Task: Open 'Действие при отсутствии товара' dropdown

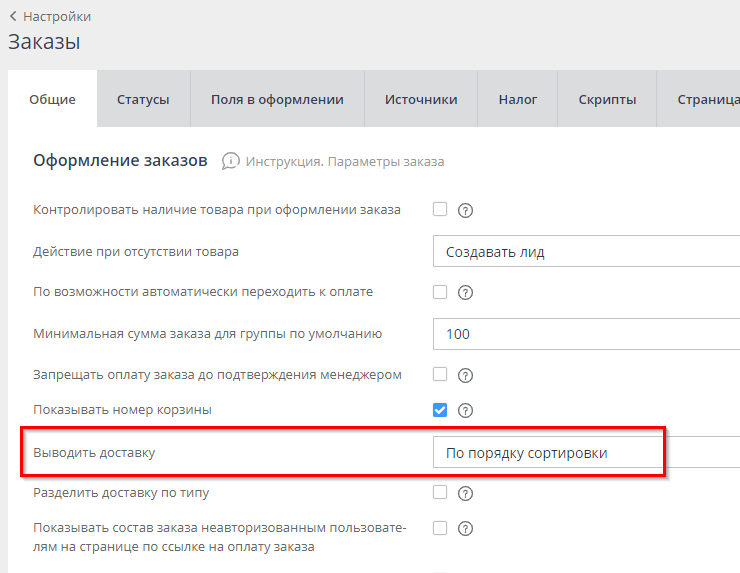Action: (x=587, y=252)
